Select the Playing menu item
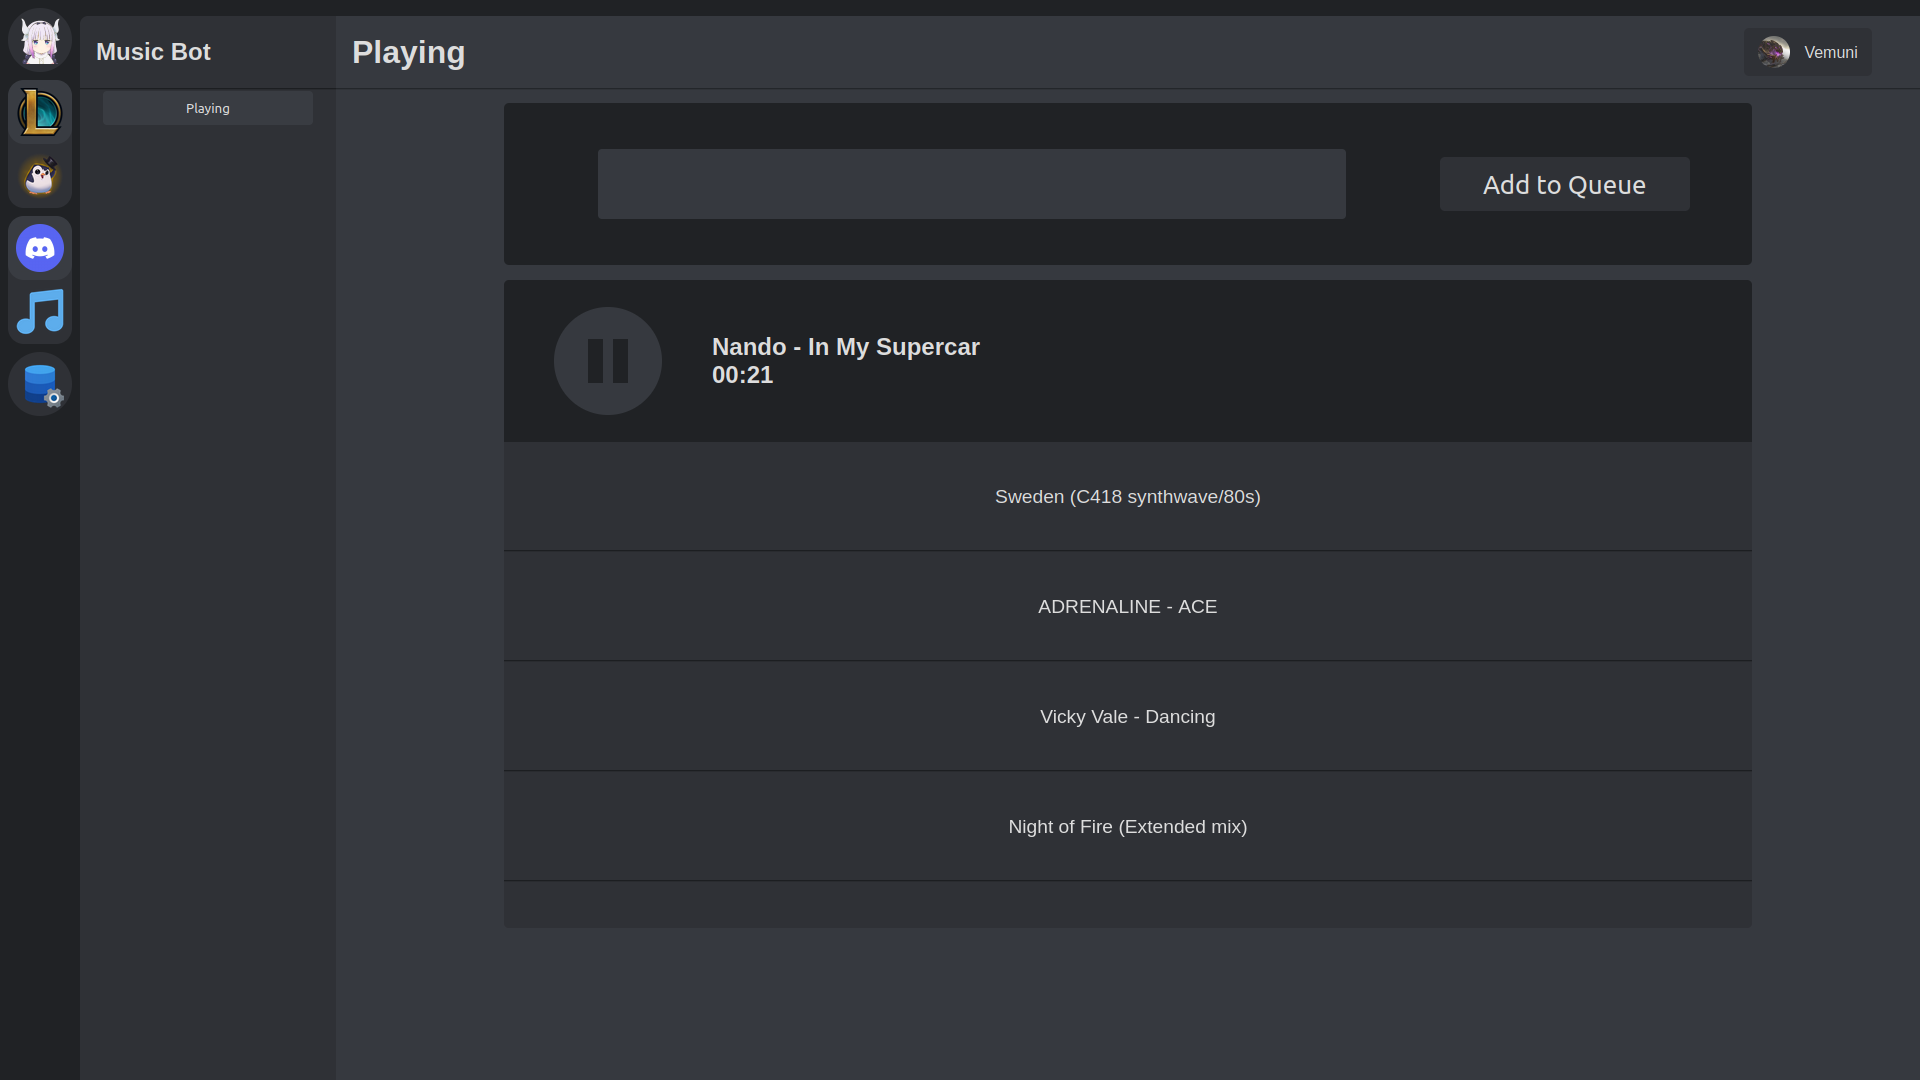Viewport: 1920px width, 1080px height. pos(208,108)
